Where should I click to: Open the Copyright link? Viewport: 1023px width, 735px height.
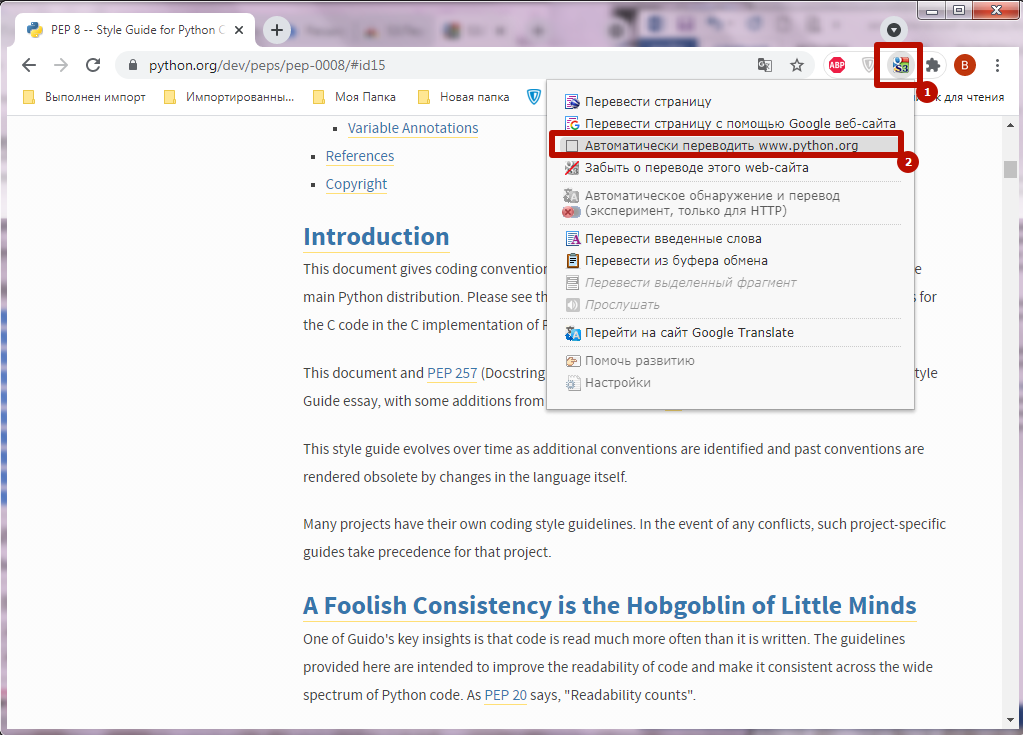click(356, 185)
